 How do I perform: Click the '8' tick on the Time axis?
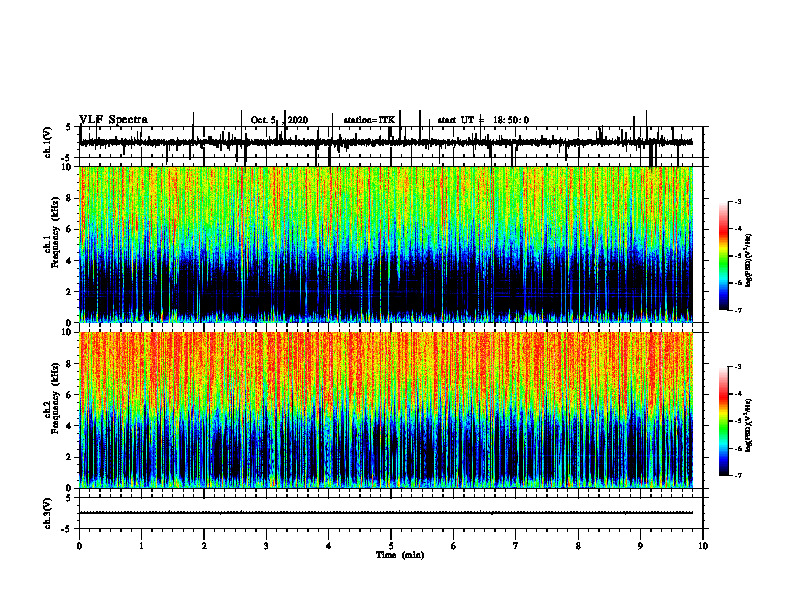coord(578,546)
